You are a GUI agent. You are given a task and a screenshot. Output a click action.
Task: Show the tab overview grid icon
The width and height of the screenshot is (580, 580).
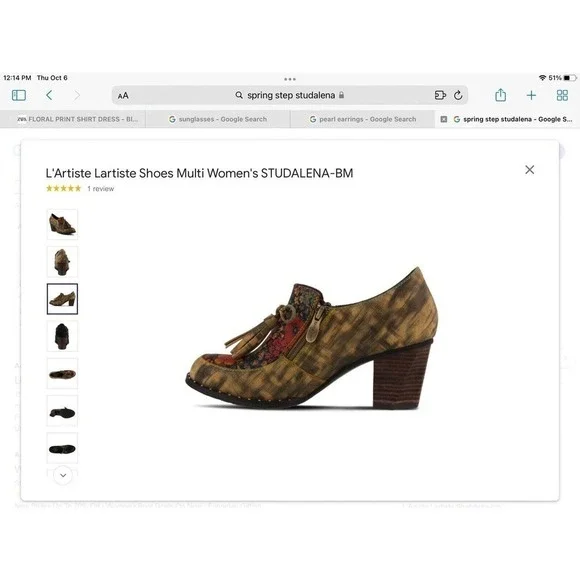coord(562,95)
